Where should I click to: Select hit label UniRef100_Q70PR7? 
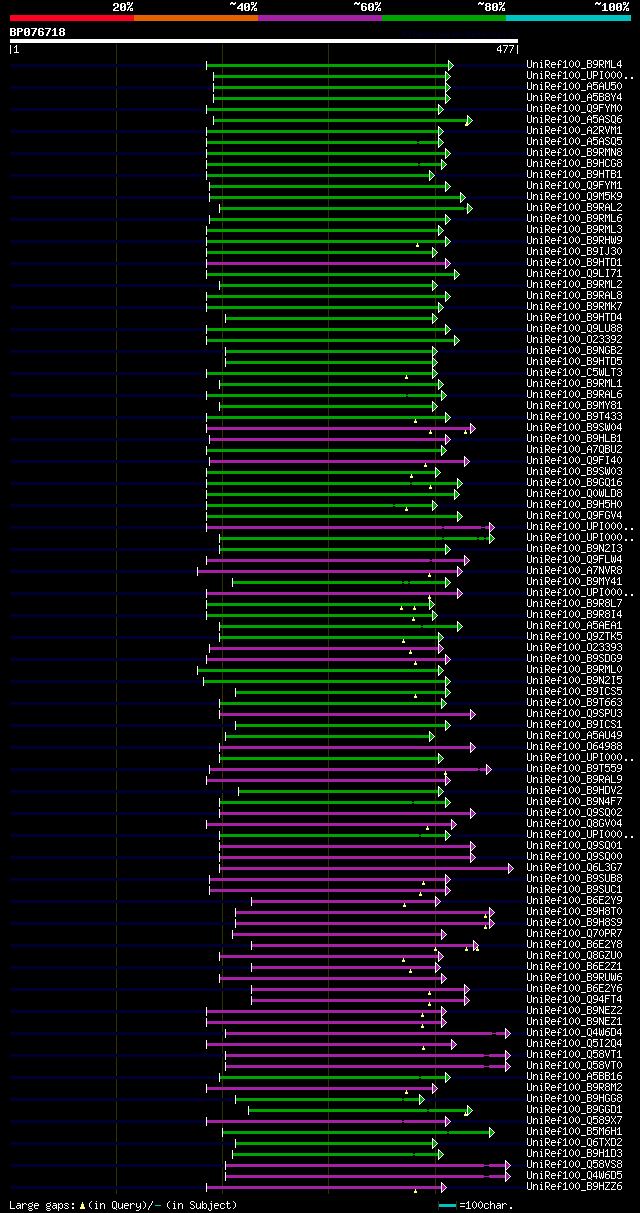[574, 934]
